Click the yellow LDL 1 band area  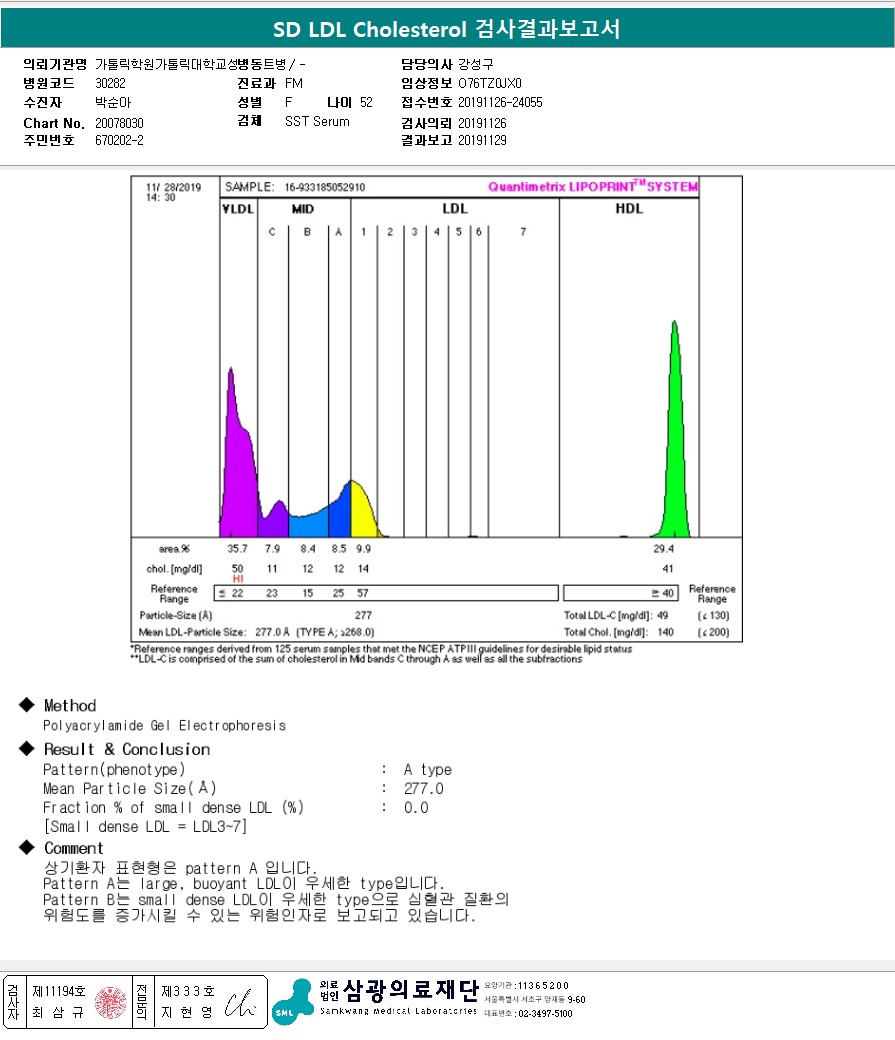(363, 511)
